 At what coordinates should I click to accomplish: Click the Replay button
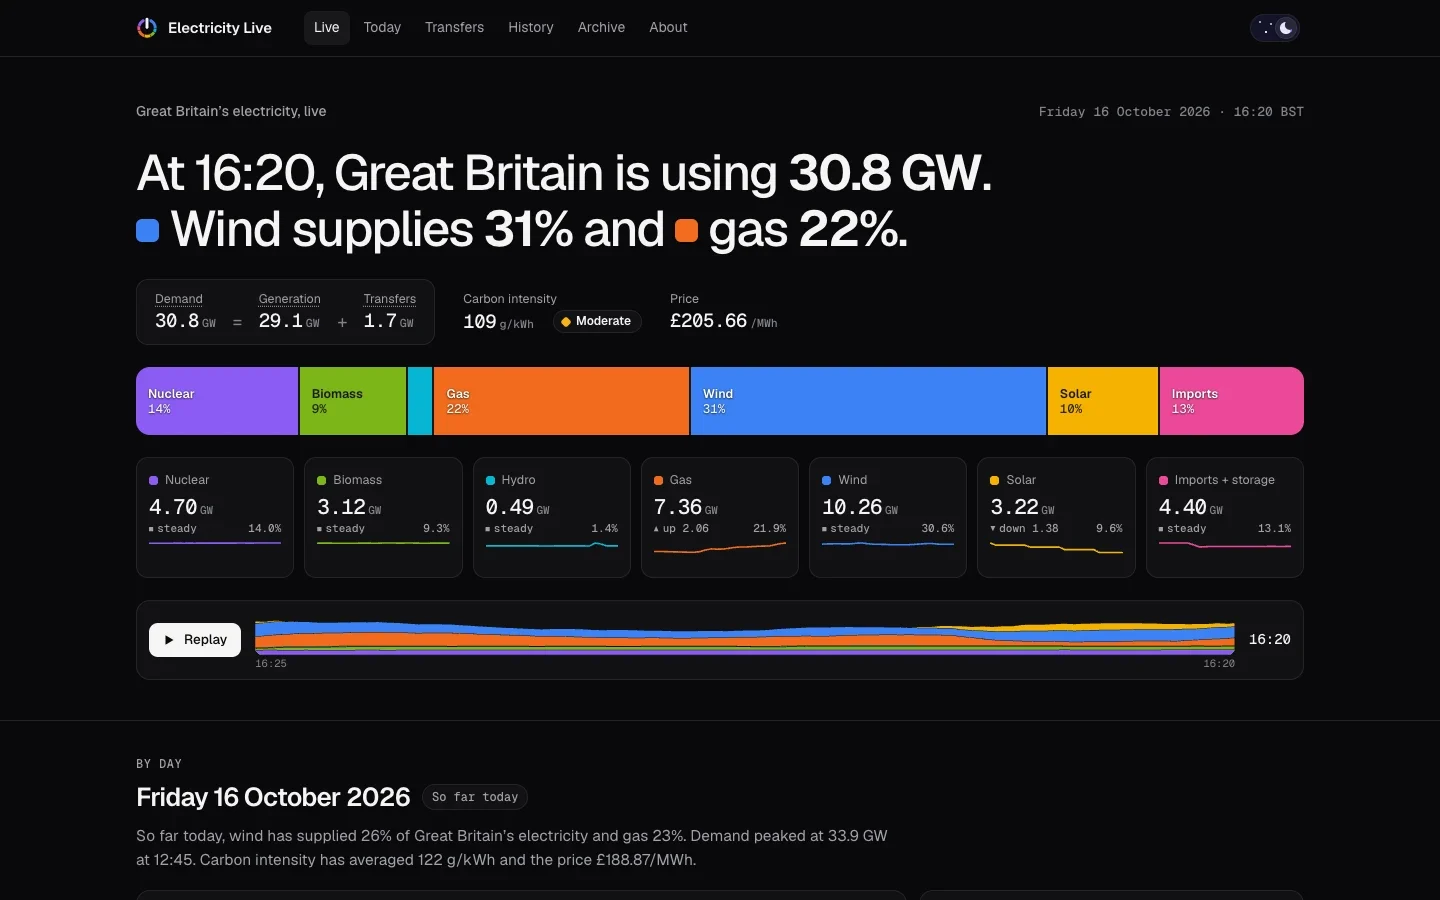[195, 640]
